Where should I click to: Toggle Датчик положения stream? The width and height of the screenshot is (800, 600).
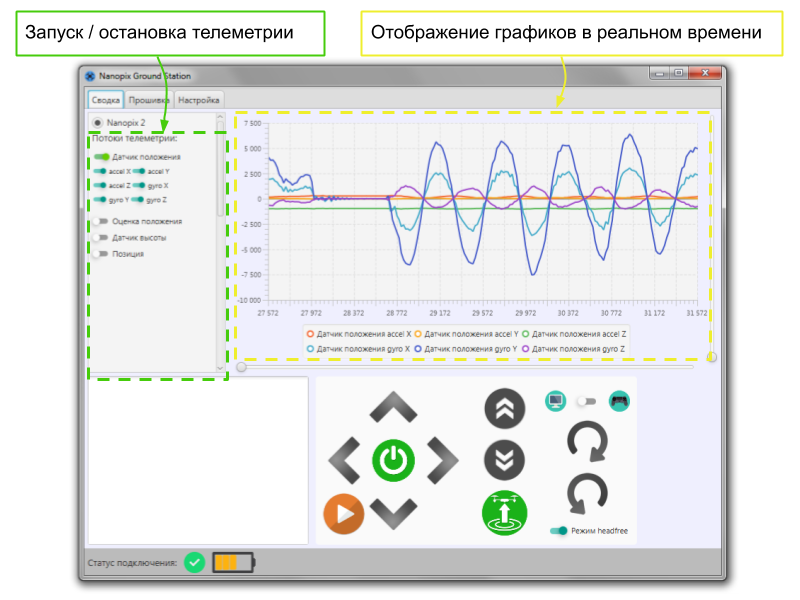click(102, 157)
